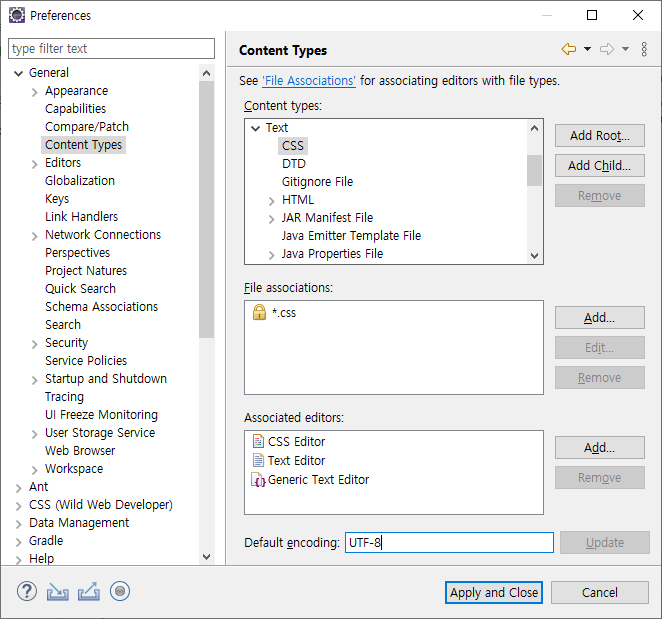Select Capabilities in the tree
Screen dimensions: 662x619
(x=76, y=109)
